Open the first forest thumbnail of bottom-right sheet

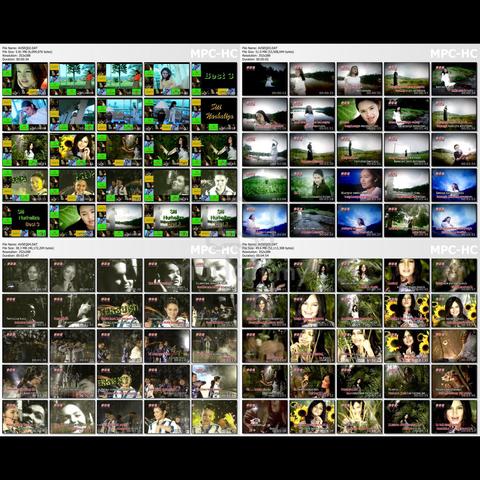point(265,275)
